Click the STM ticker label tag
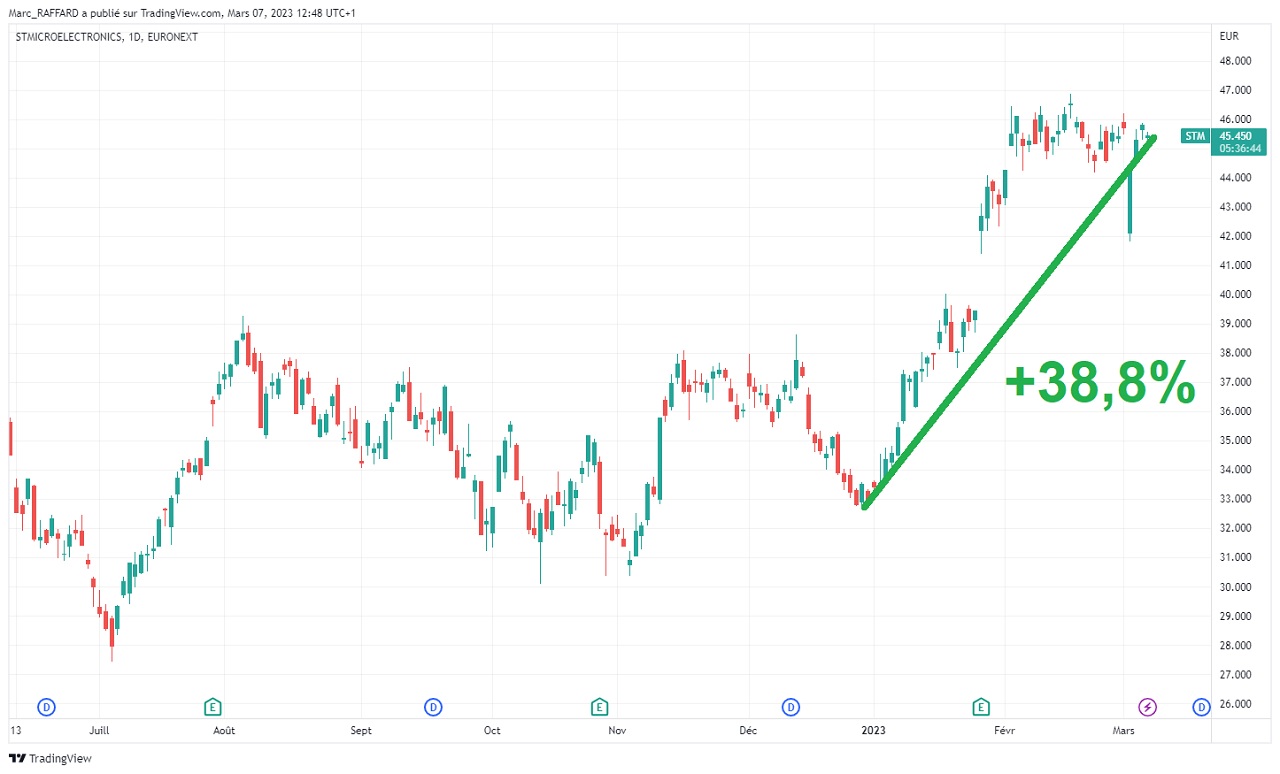Viewport: 1280px width, 774px height. click(1194, 136)
